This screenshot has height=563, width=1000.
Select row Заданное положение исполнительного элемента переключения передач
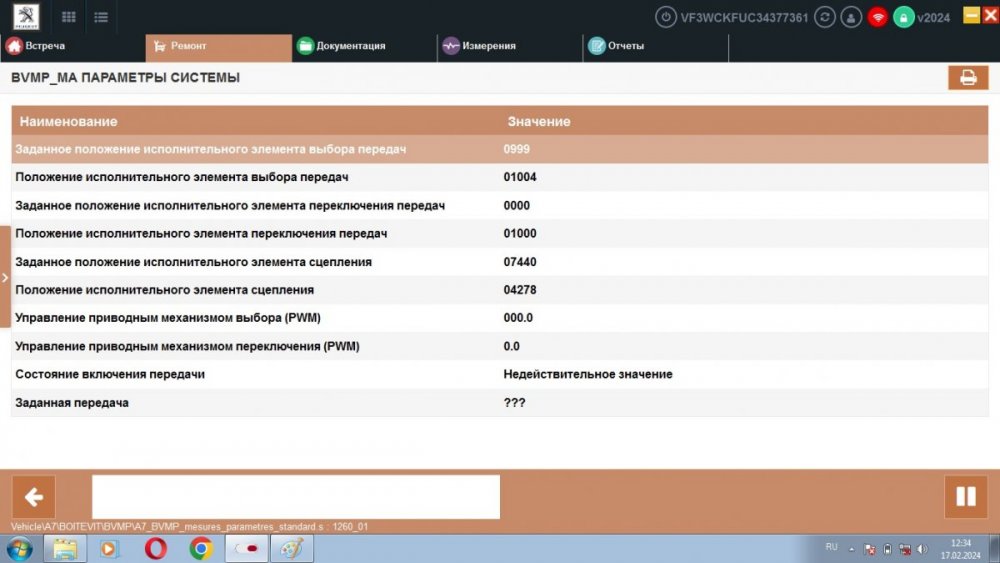[500, 205]
